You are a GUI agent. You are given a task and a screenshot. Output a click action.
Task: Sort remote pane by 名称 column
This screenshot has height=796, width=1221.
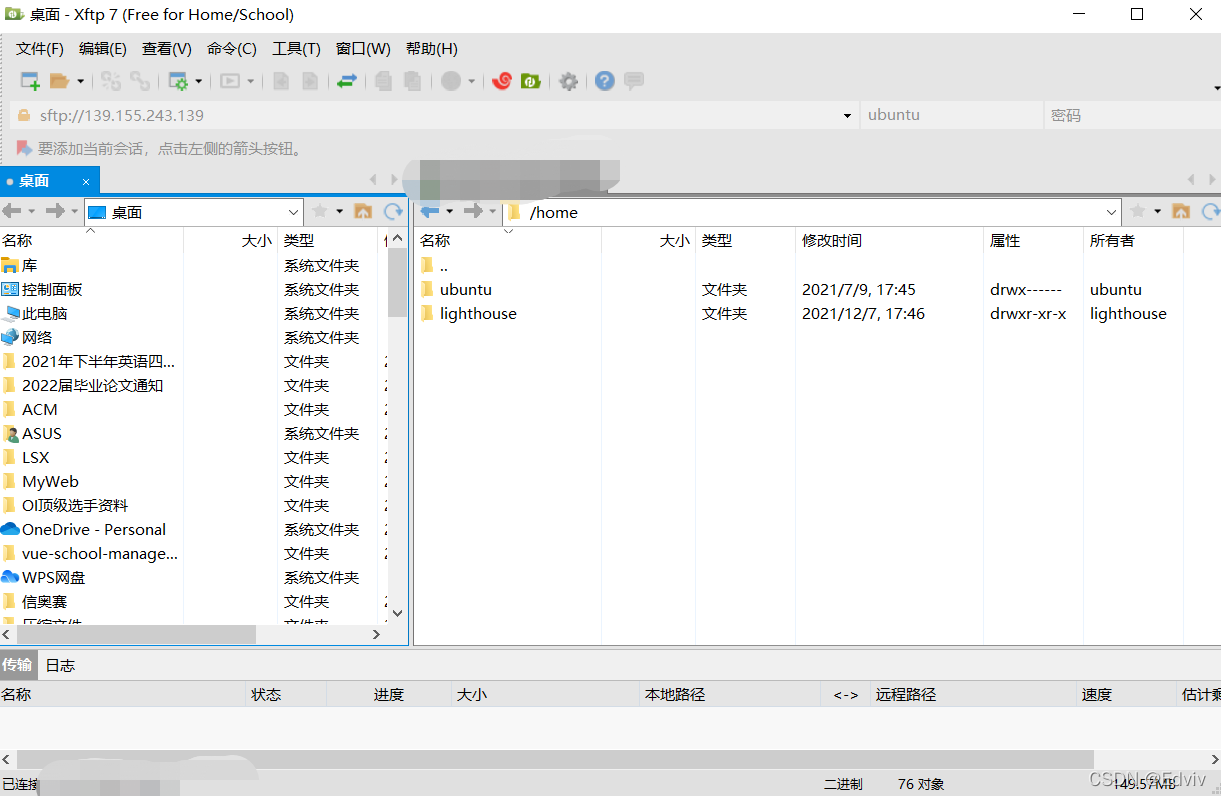pyautogui.click(x=507, y=240)
